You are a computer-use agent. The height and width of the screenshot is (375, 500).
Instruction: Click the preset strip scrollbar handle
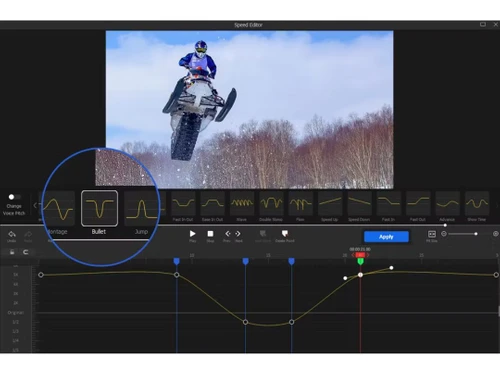coord(445,225)
